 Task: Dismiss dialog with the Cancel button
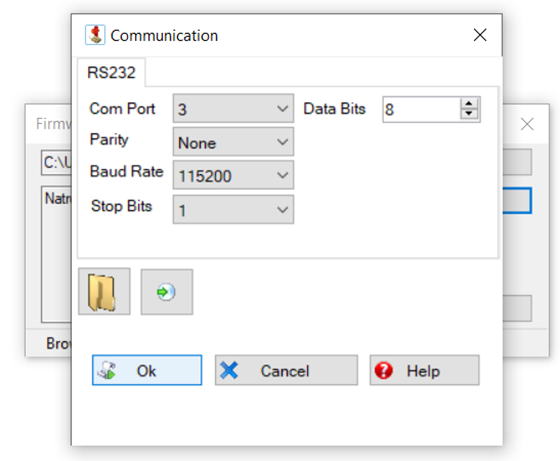(x=286, y=370)
